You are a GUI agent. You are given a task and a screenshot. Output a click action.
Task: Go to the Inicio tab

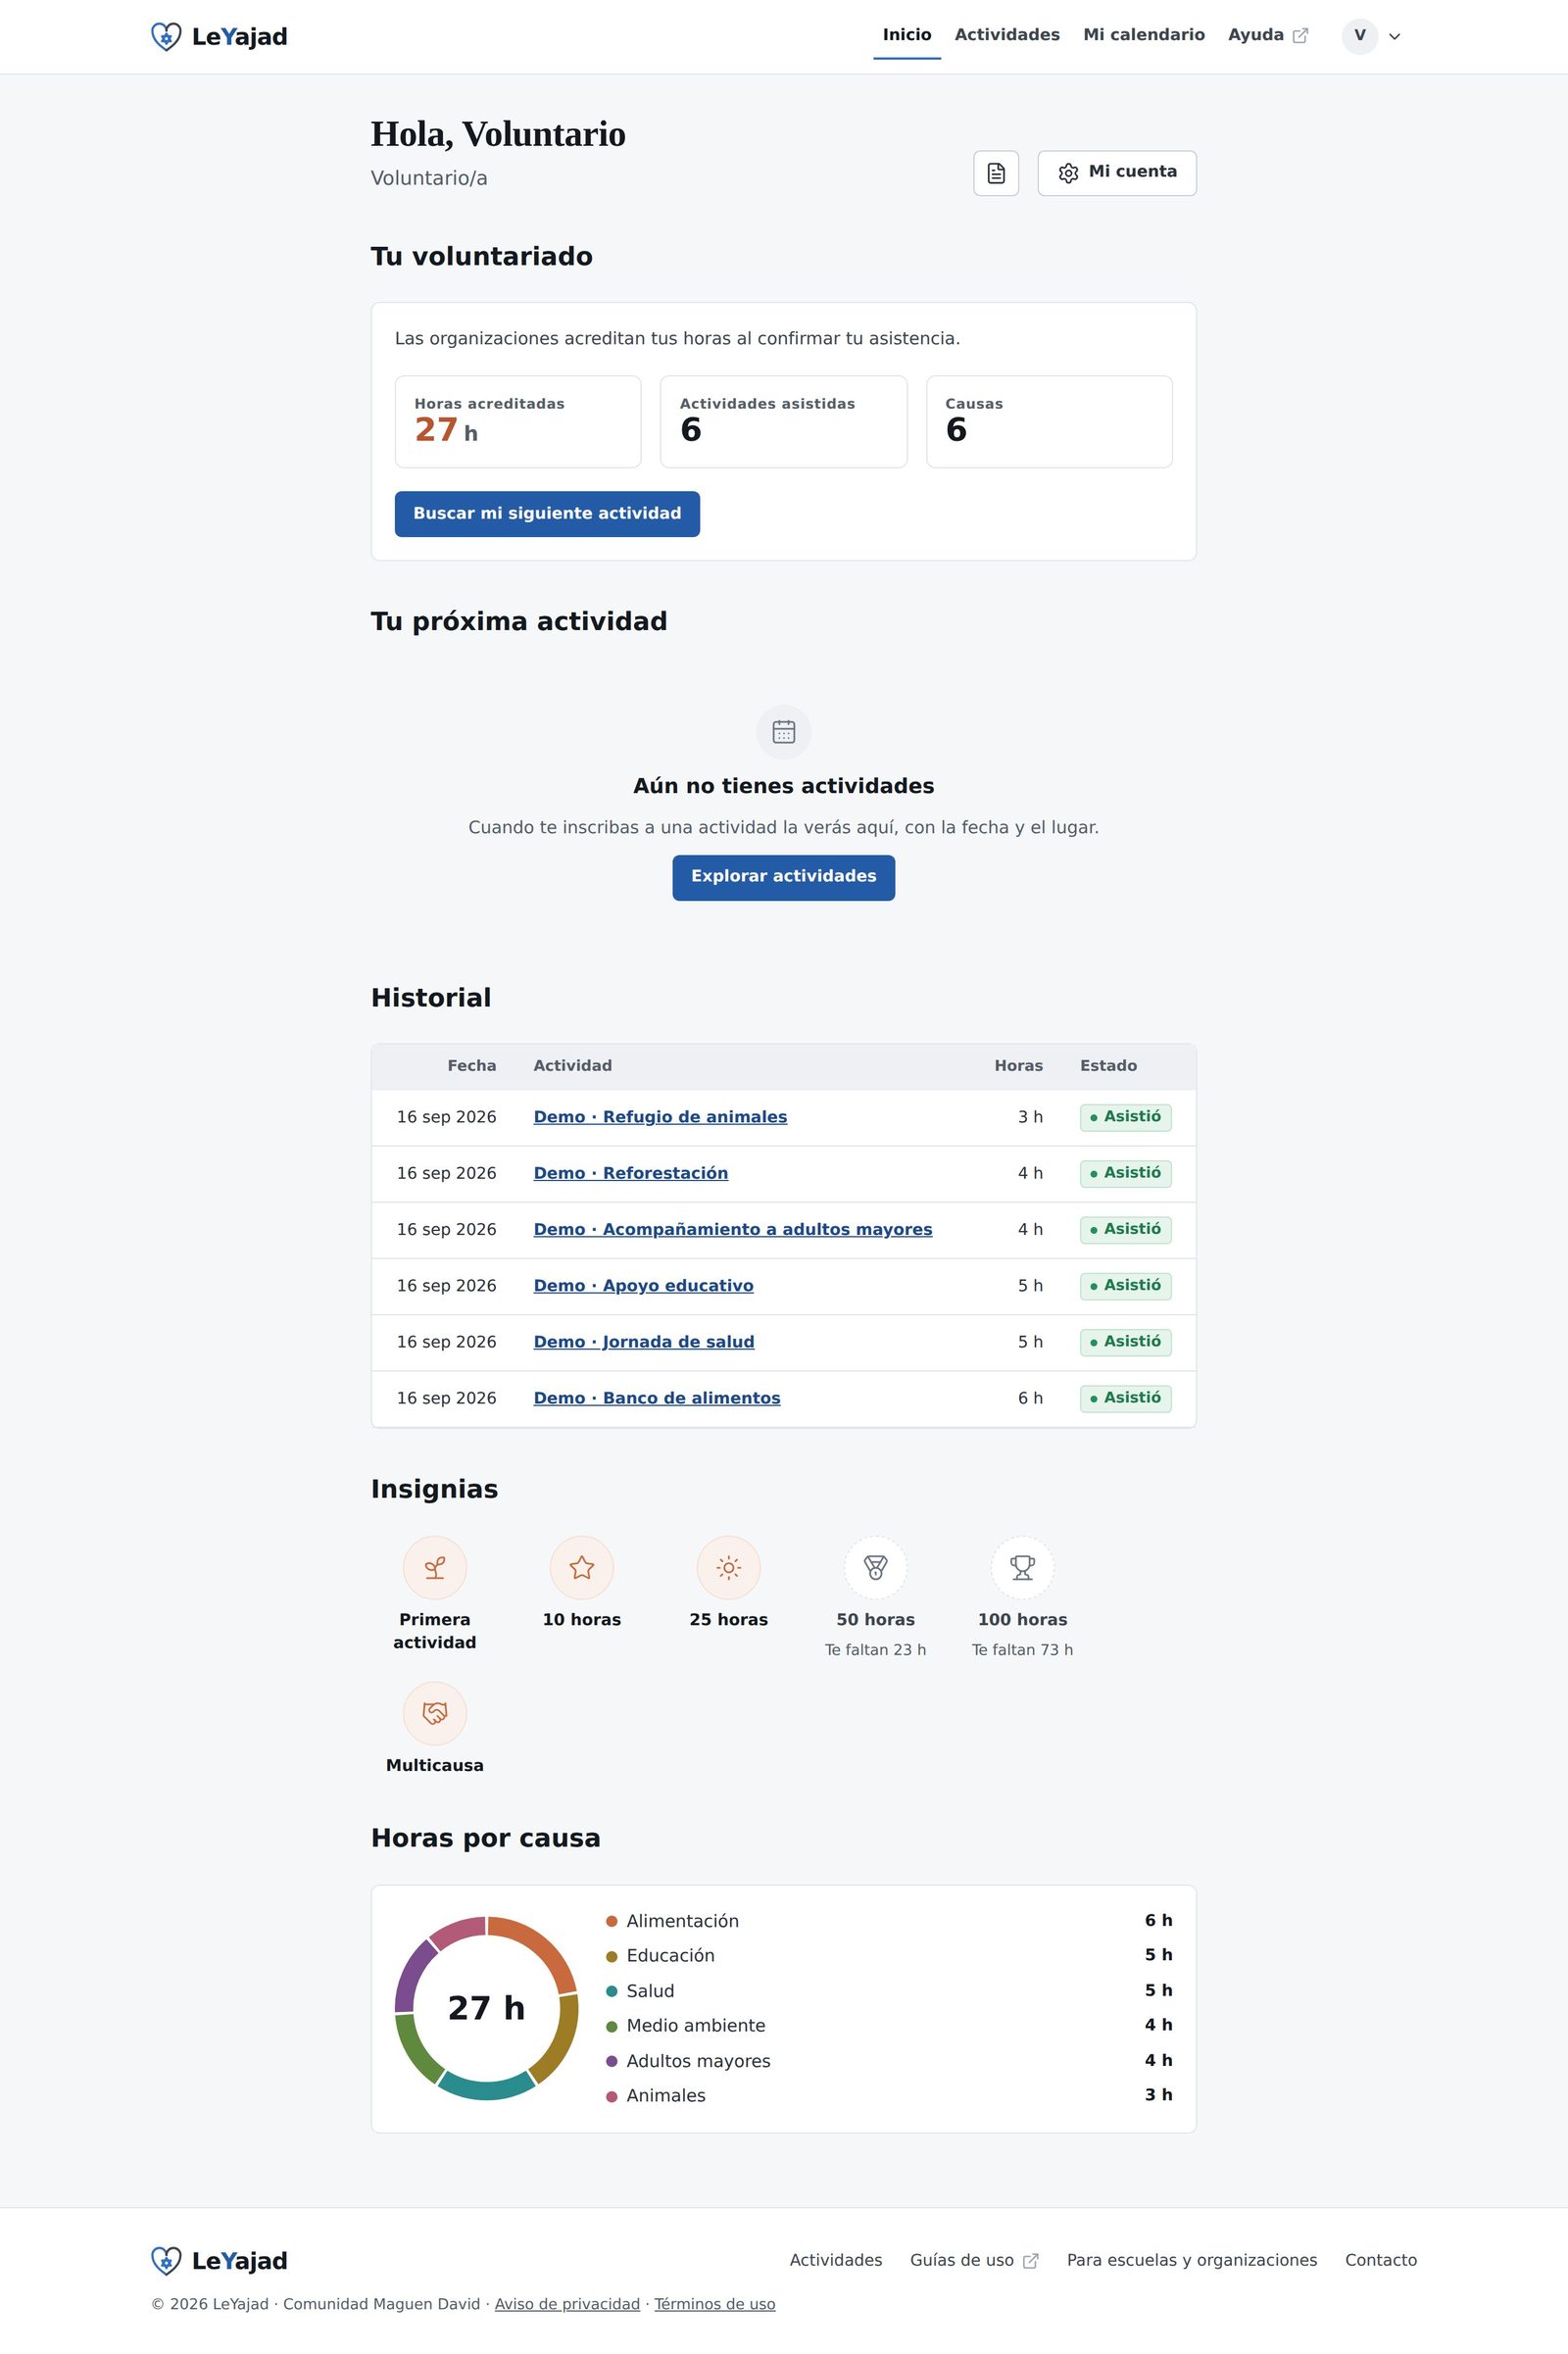pyautogui.click(x=907, y=35)
